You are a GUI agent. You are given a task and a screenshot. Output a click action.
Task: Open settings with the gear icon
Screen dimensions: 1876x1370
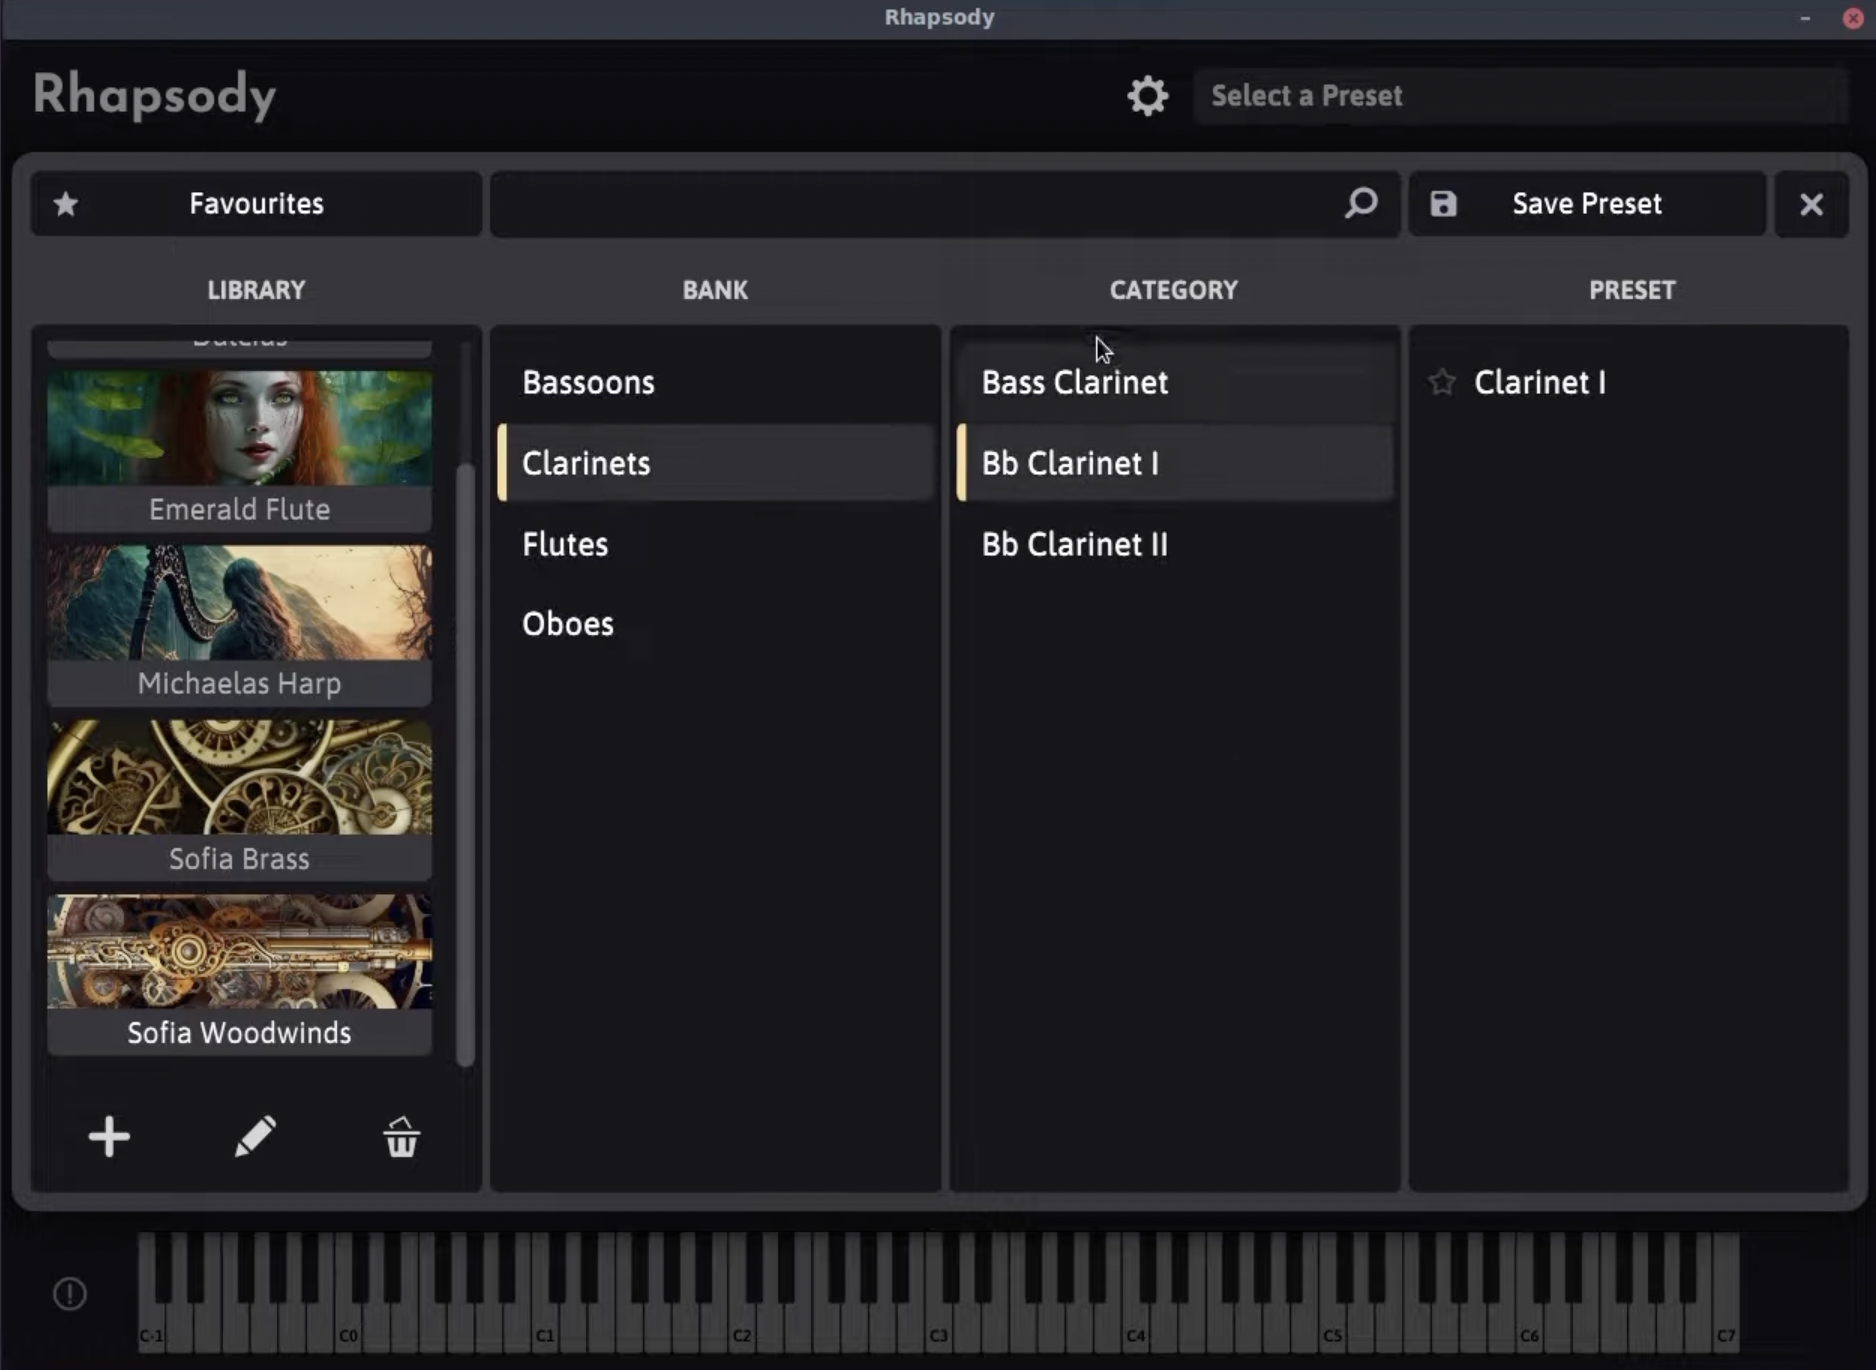pyautogui.click(x=1147, y=96)
